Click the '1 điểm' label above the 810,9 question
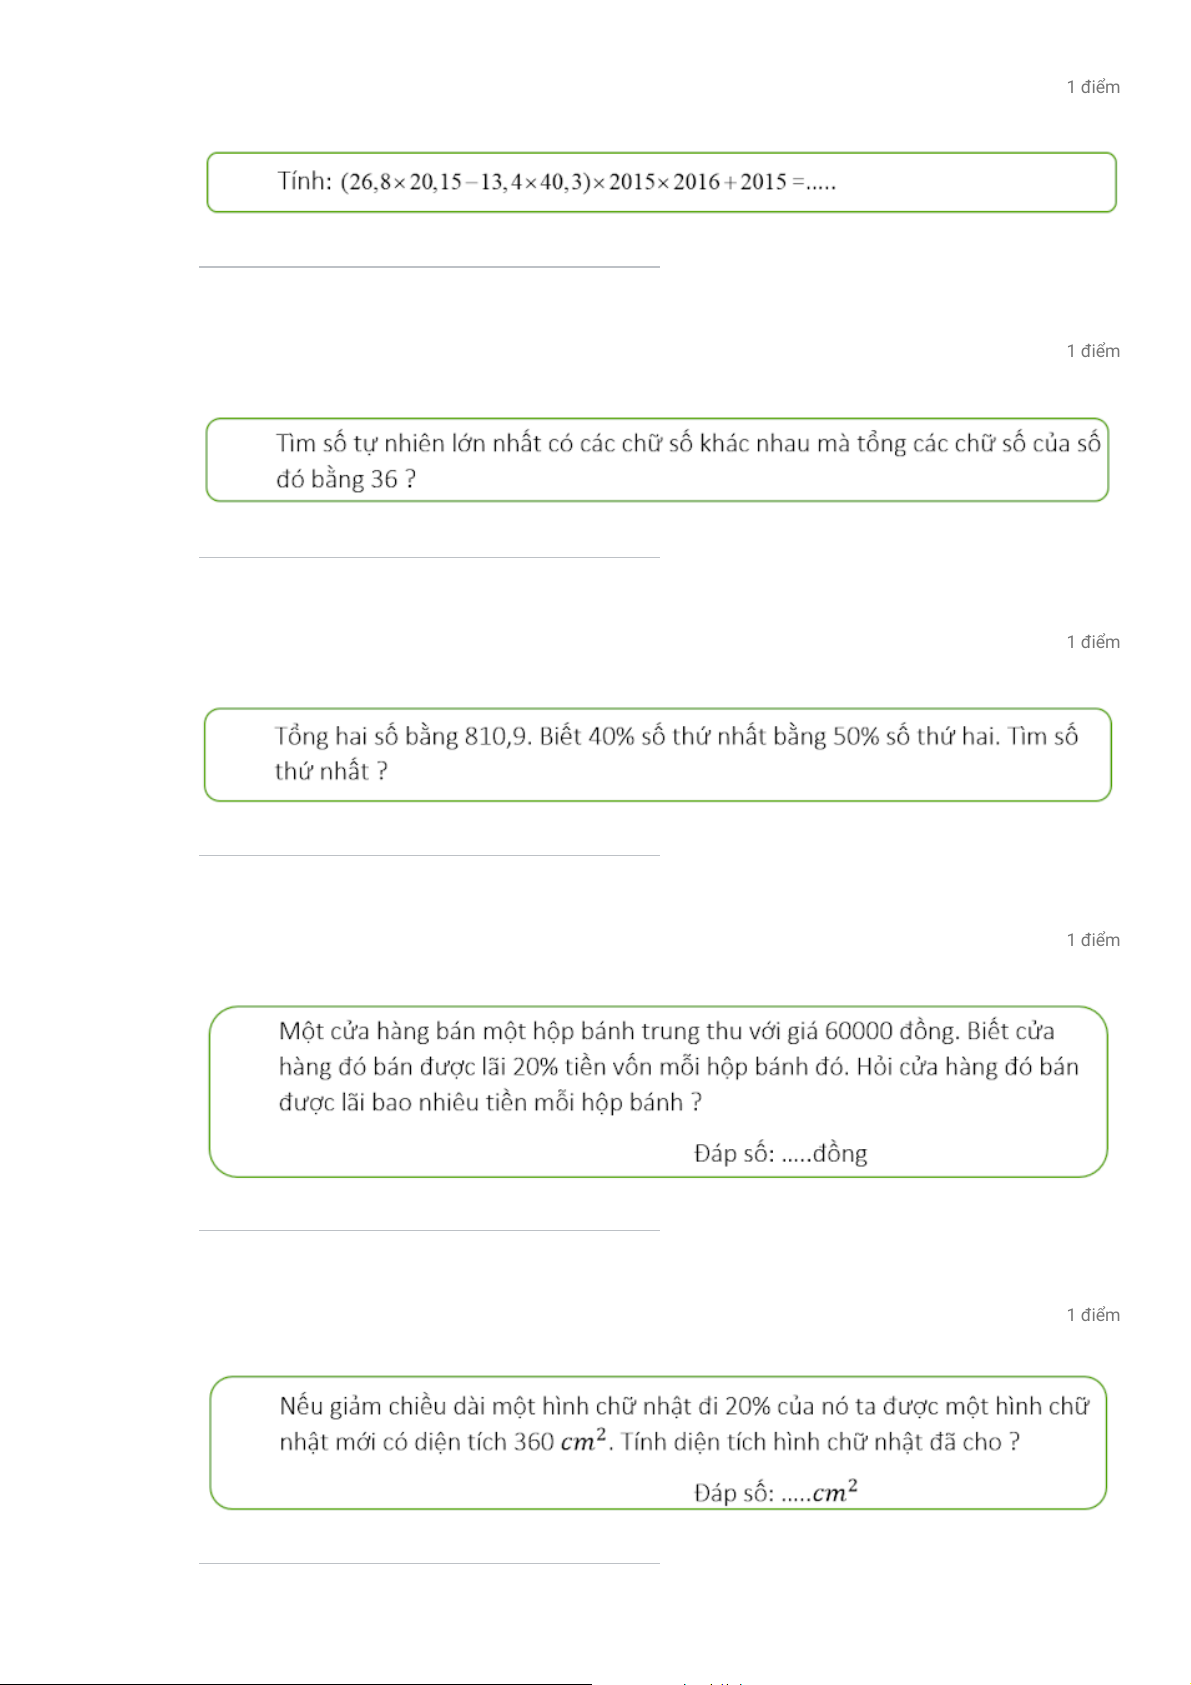 [1093, 642]
